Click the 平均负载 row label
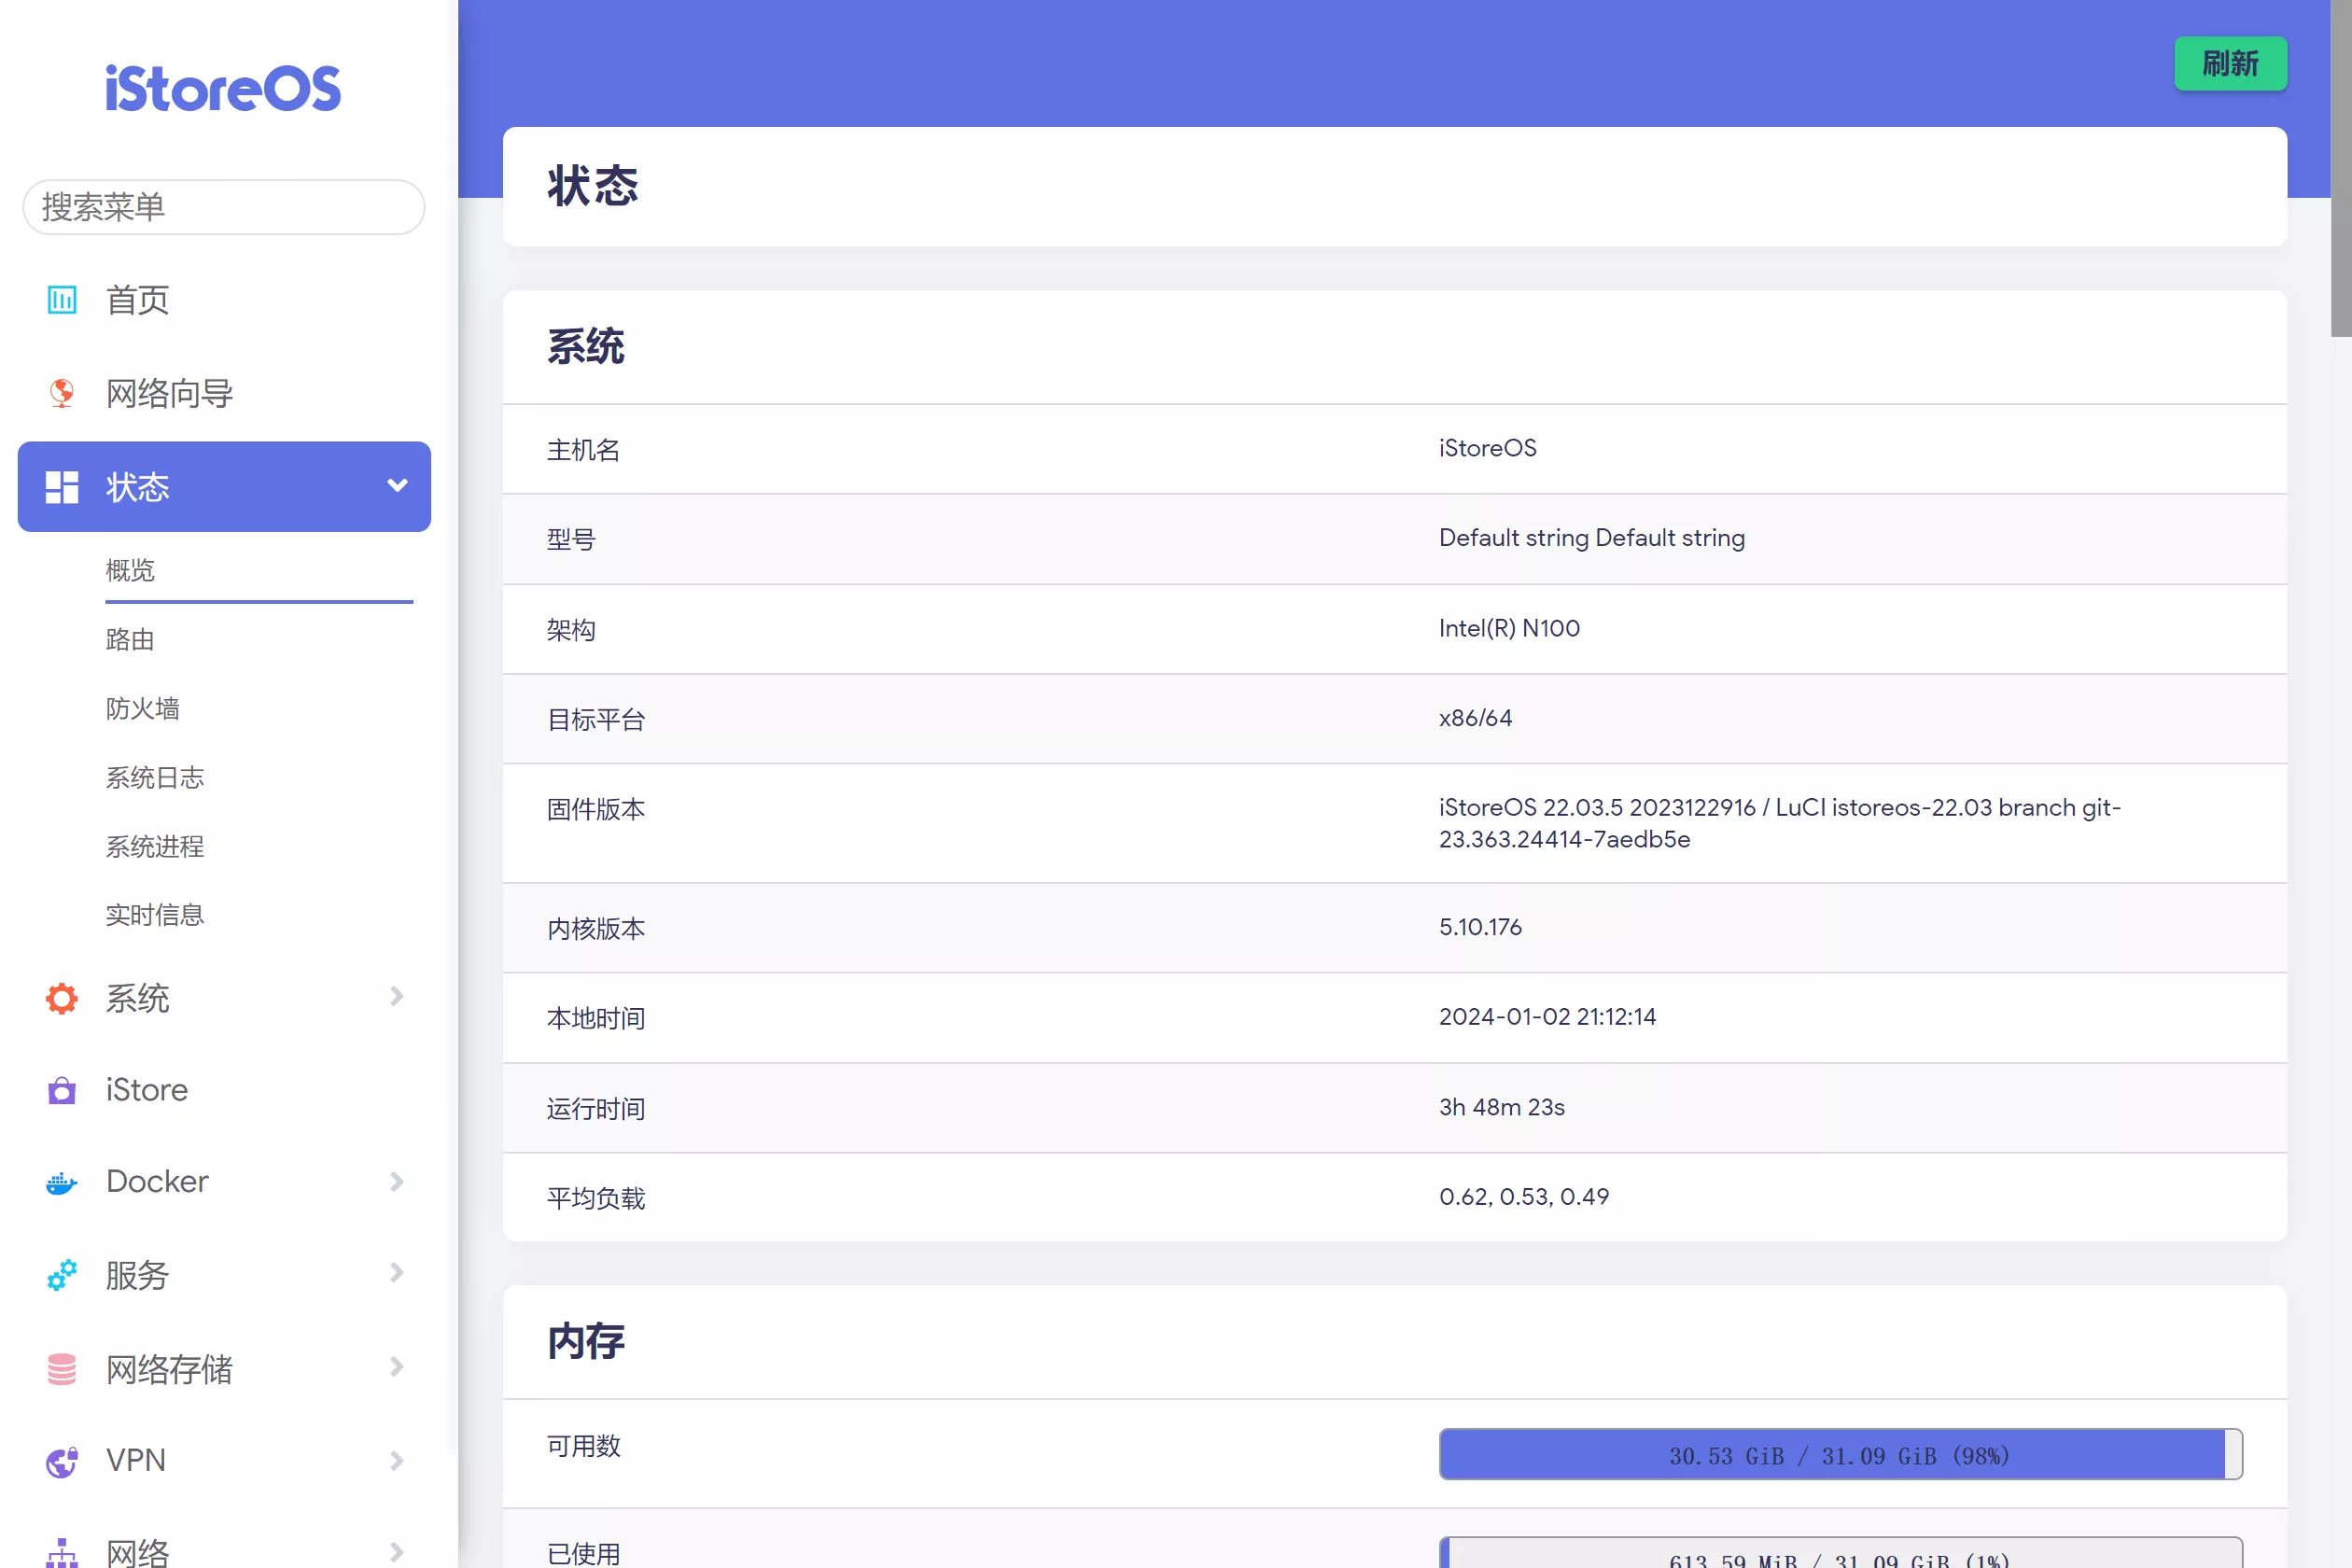The image size is (2352, 1568). [x=596, y=1198]
